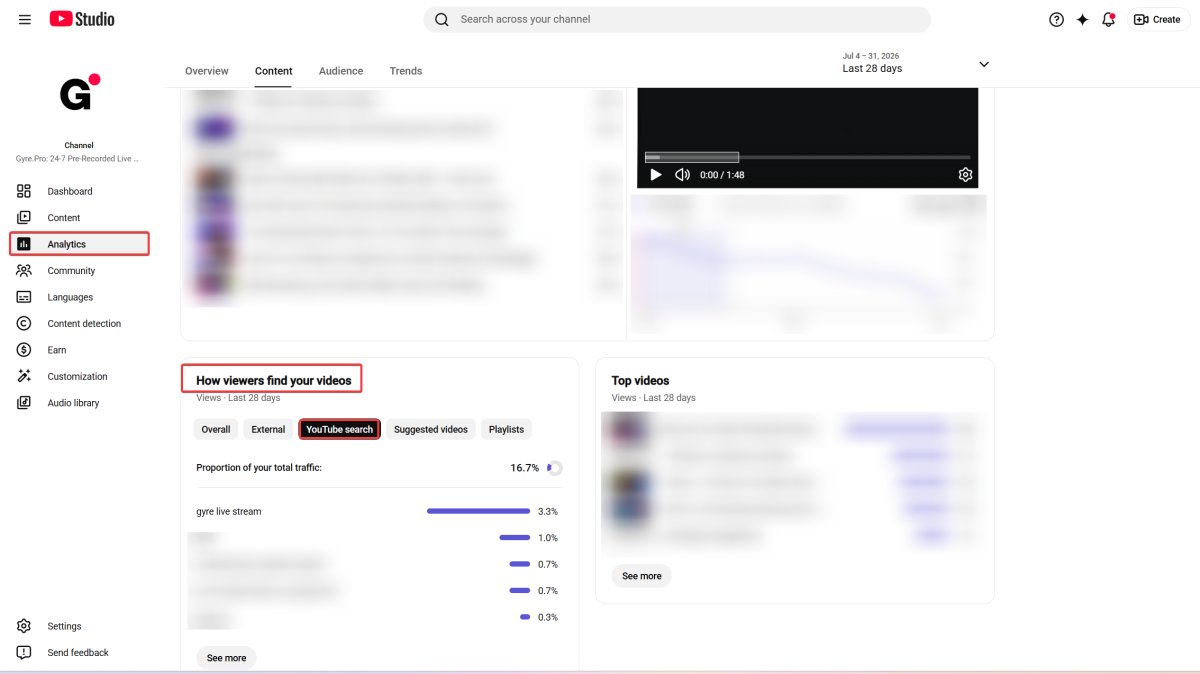The height and width of the screenshot is (674, 1200).
Task: Click the traffic proportion donut indicator
Action: tap(555, 468)
